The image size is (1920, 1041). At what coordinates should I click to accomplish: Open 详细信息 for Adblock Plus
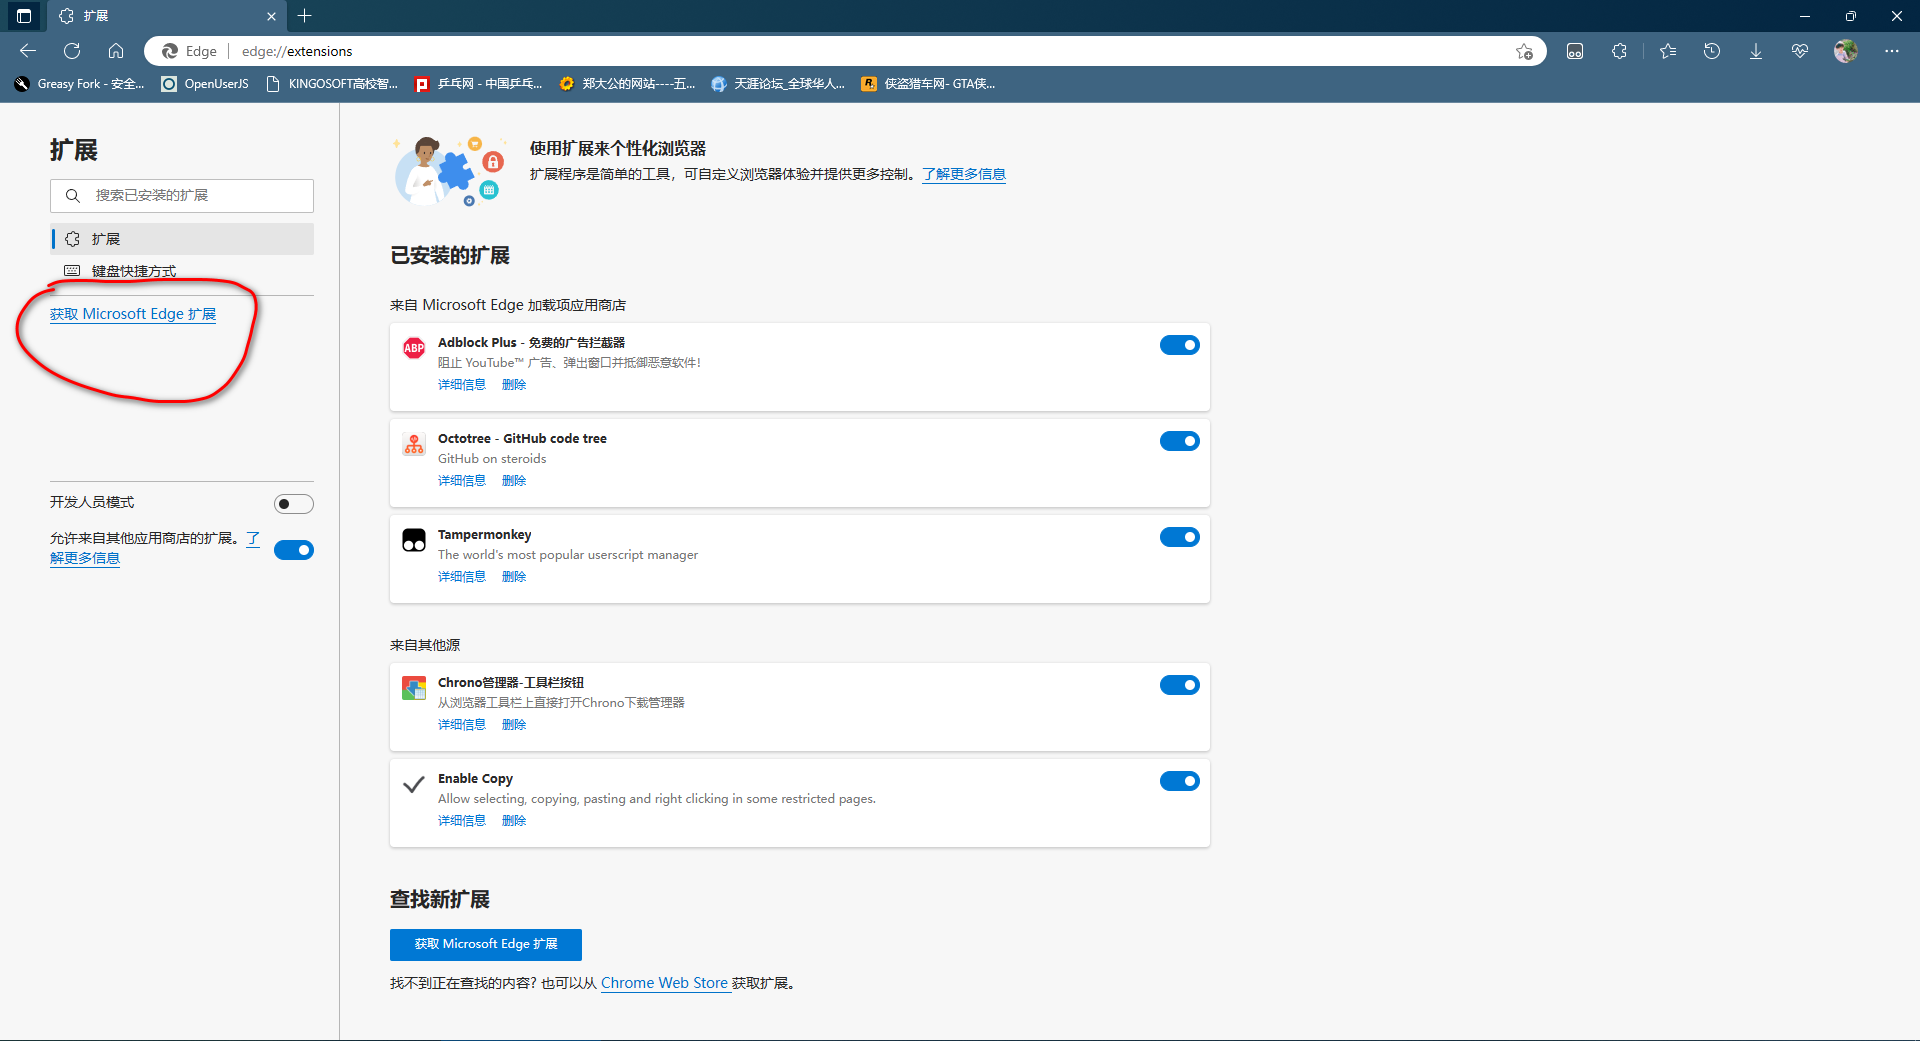[x=462, y=385]
